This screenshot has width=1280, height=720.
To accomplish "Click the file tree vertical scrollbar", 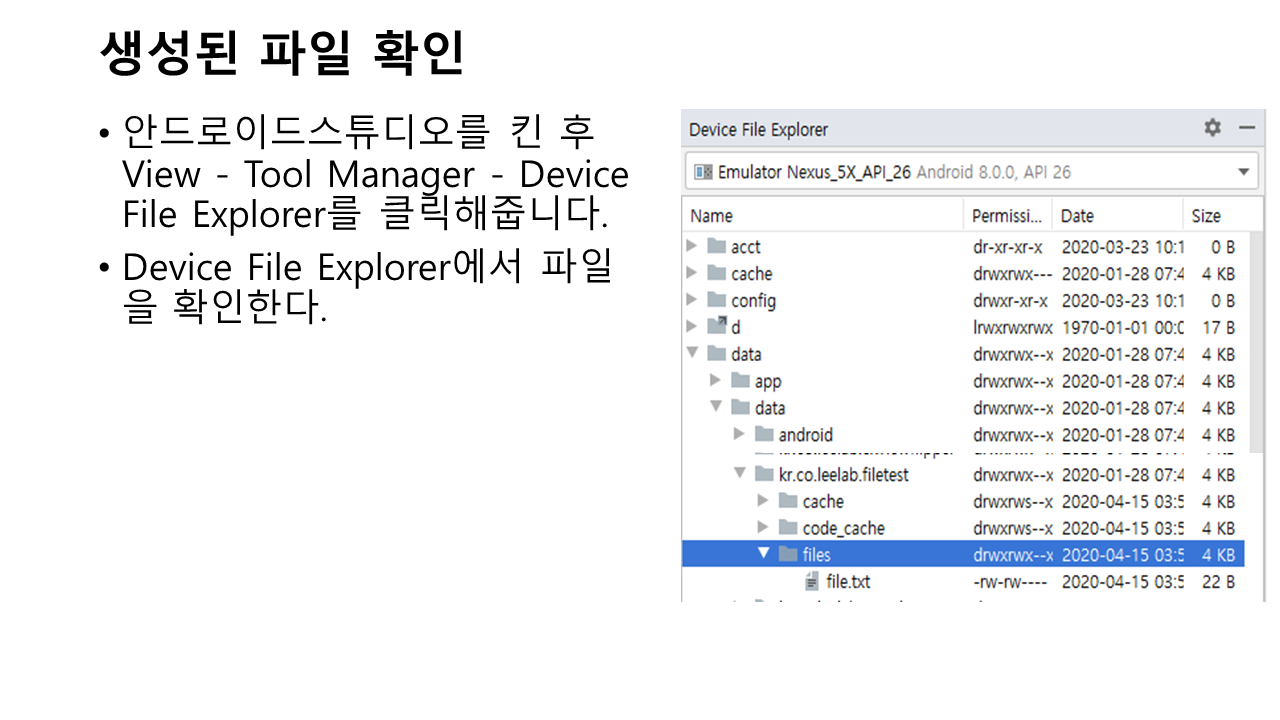I will click(1258, 340).
